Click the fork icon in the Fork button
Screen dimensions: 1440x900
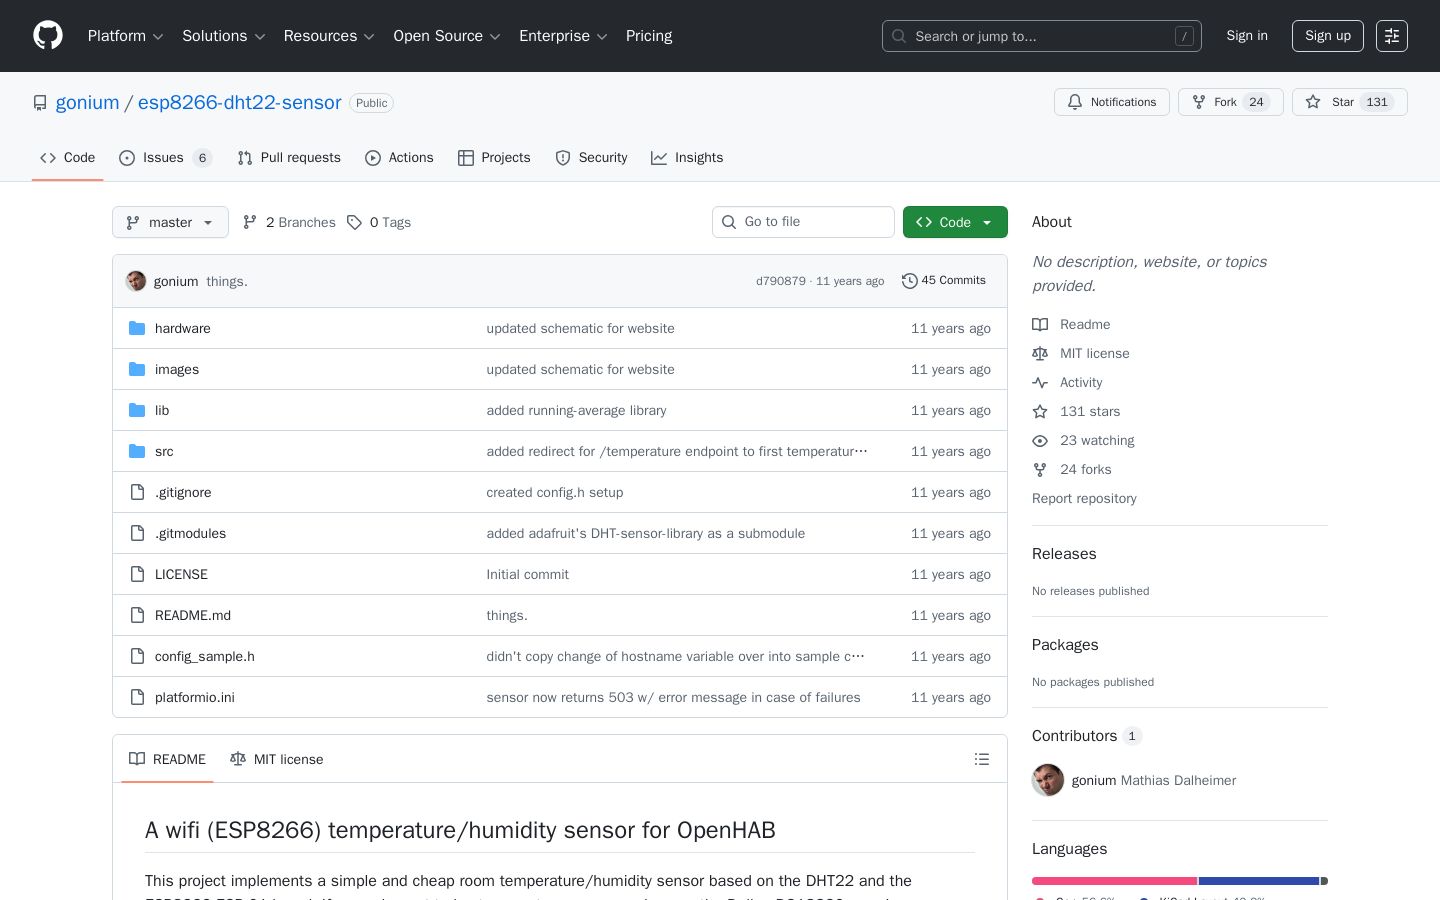point(1199,102)
